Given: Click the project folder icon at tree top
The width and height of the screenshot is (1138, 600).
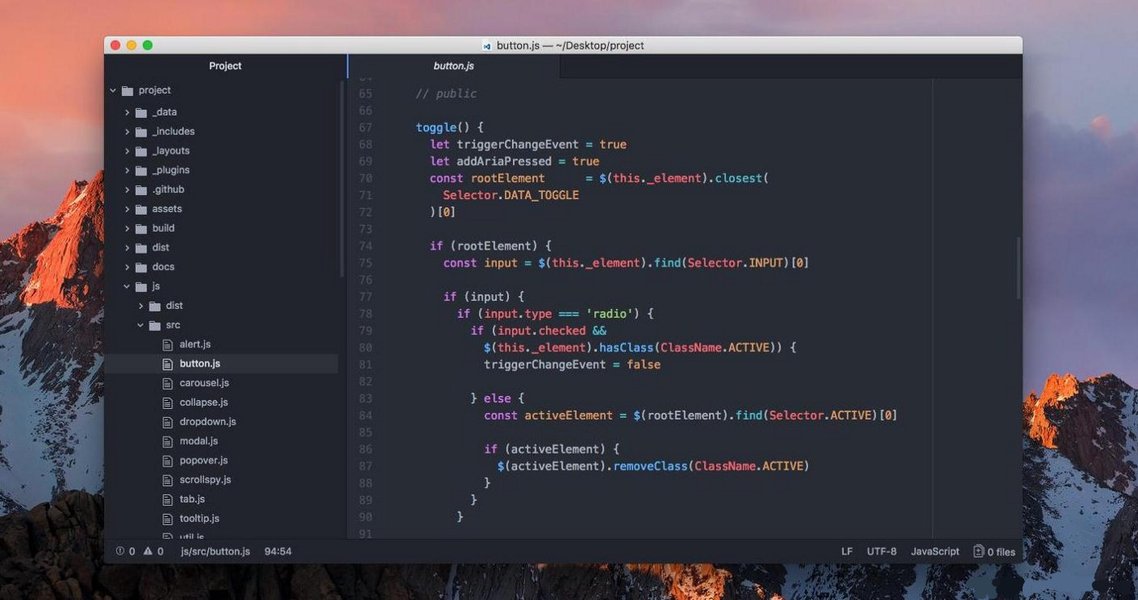Looking at the screenshot, I should pos(126,90).
